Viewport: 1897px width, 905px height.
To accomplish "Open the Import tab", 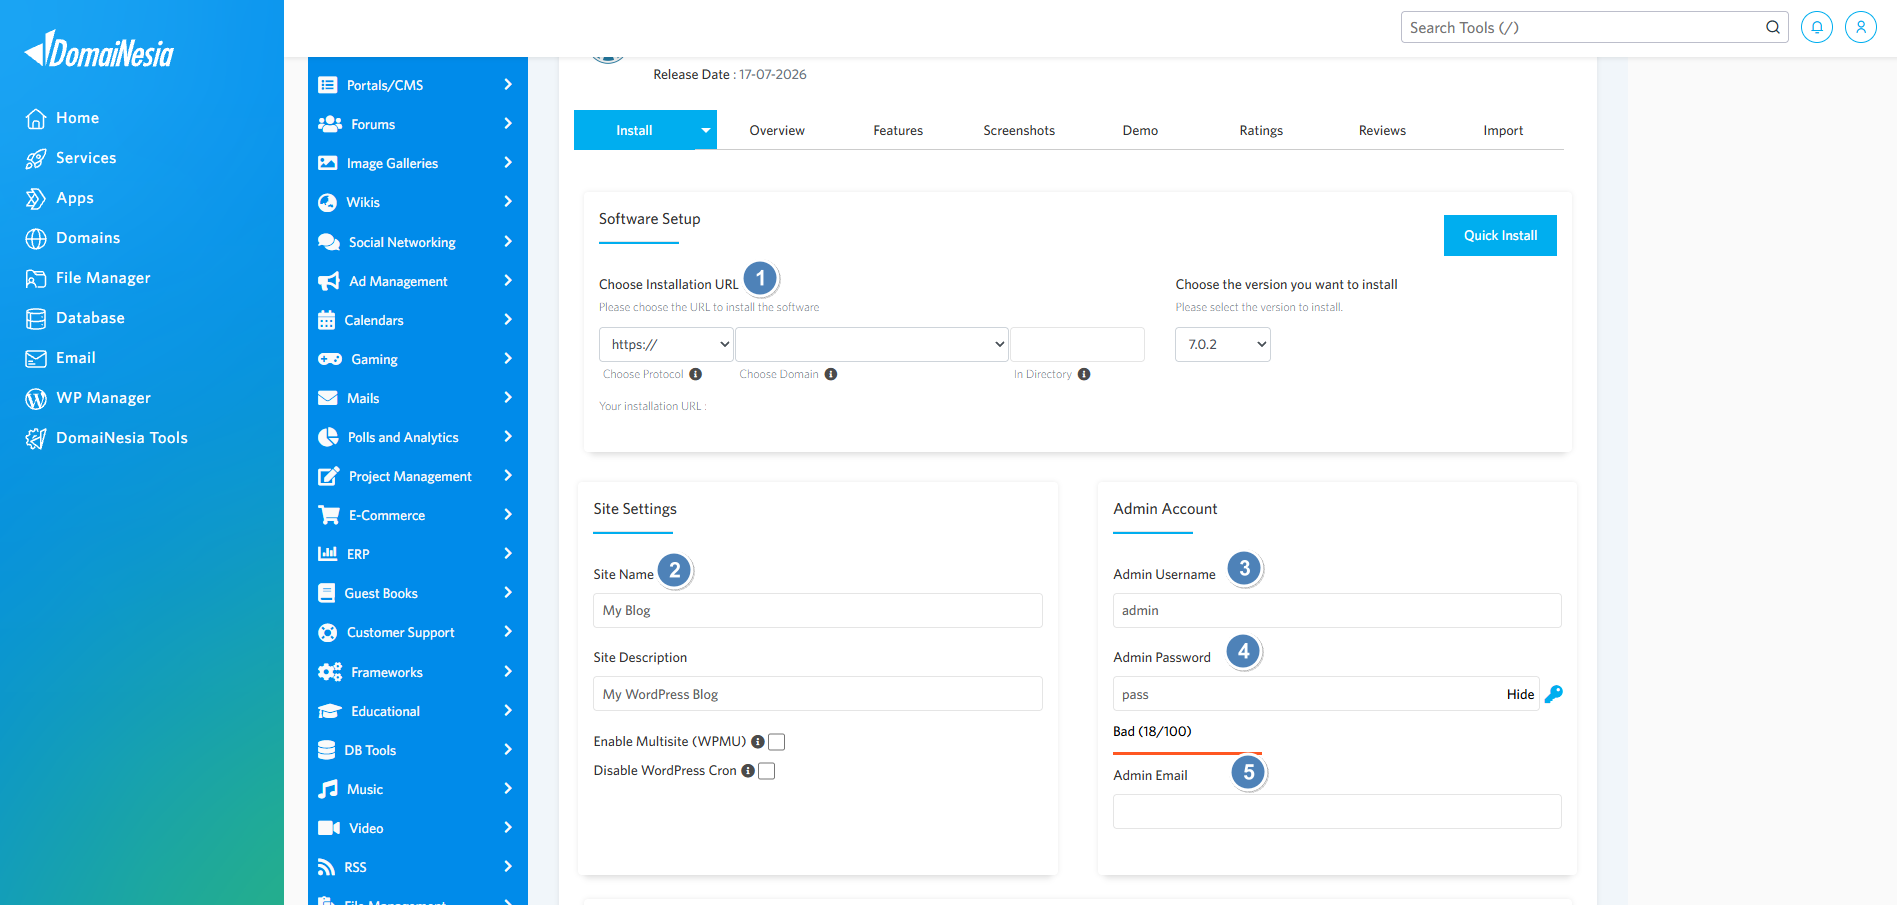I will pos(1503,130).
